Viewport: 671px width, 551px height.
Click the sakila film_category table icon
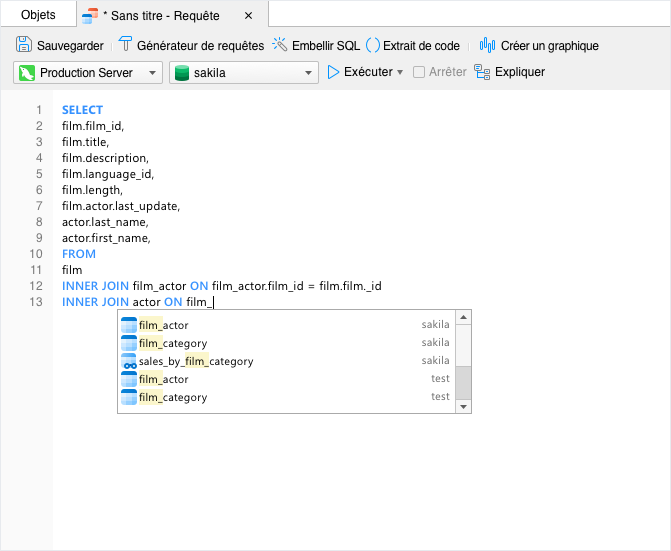(129, 343)
